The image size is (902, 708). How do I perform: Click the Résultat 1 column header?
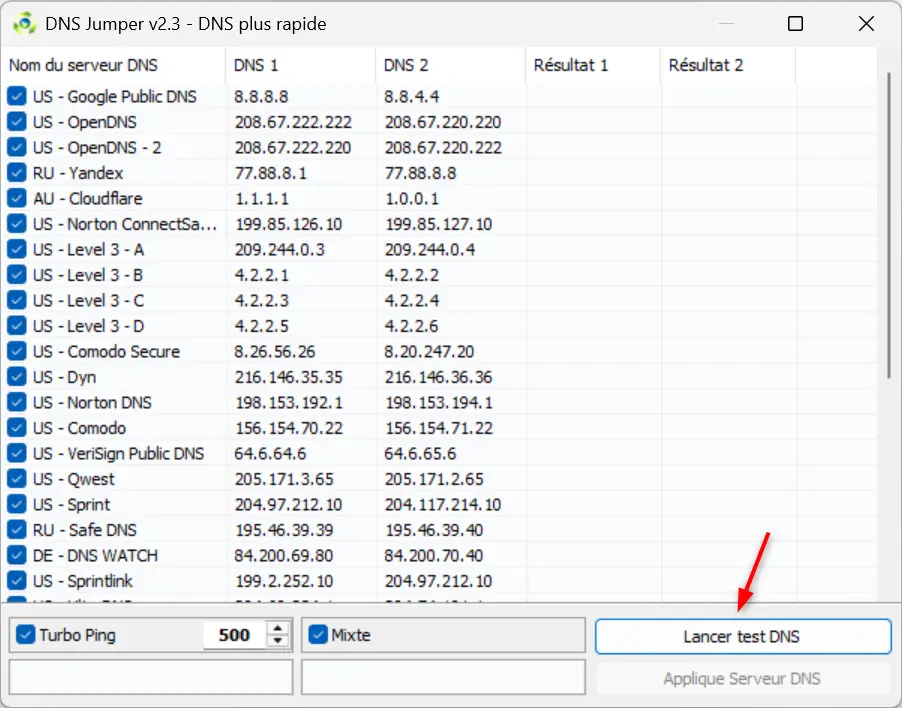point(593,65)
